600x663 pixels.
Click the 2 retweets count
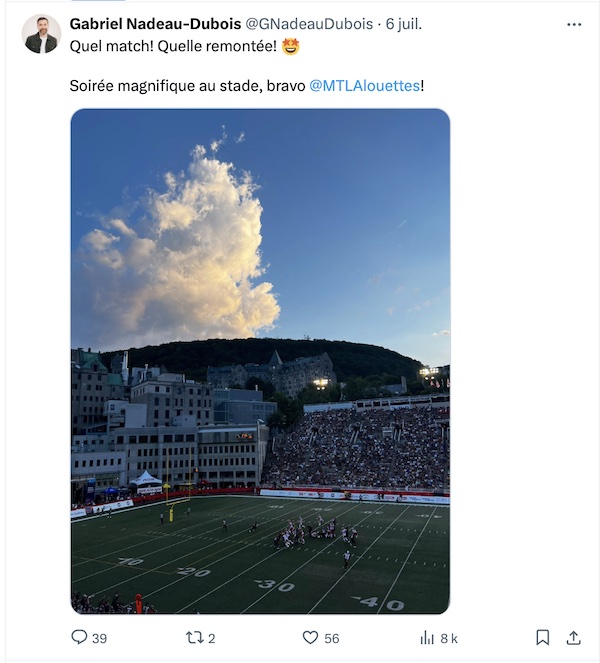(212, 638)
